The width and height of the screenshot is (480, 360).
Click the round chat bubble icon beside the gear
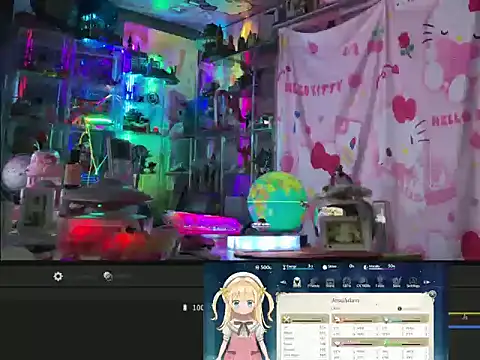pos(108,276)
